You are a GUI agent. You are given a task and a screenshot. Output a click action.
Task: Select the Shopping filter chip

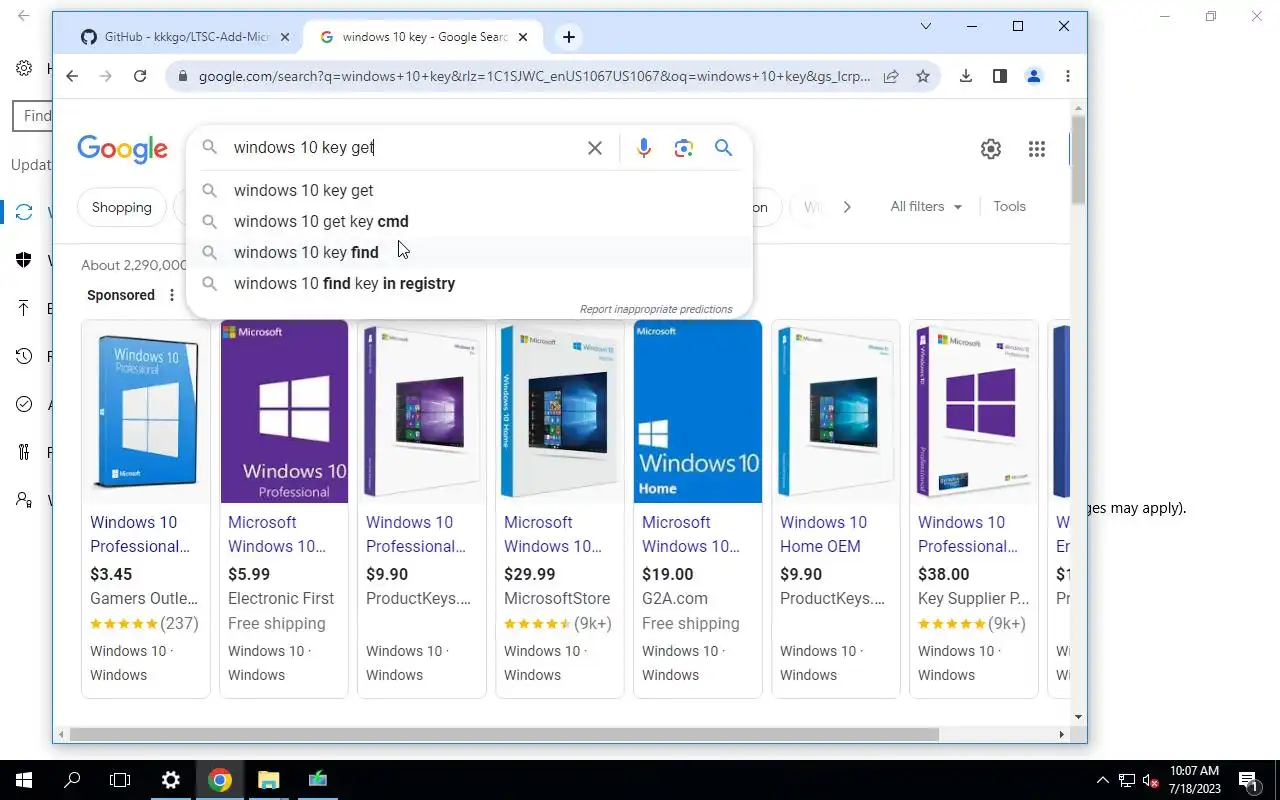[122, 208]
